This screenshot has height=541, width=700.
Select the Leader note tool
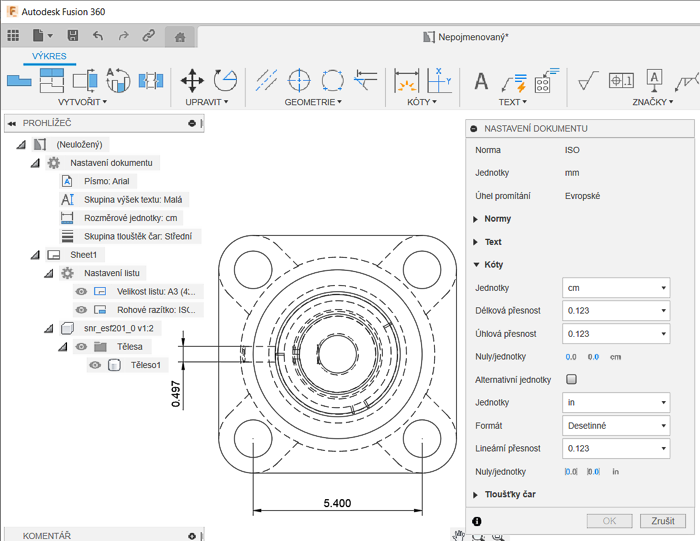[x=514, y=83]
